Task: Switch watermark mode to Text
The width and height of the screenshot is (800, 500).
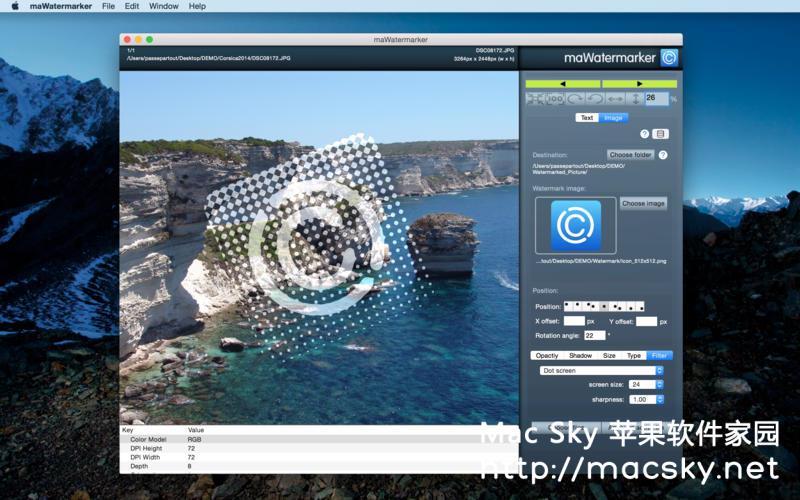Action: (587, 118)
